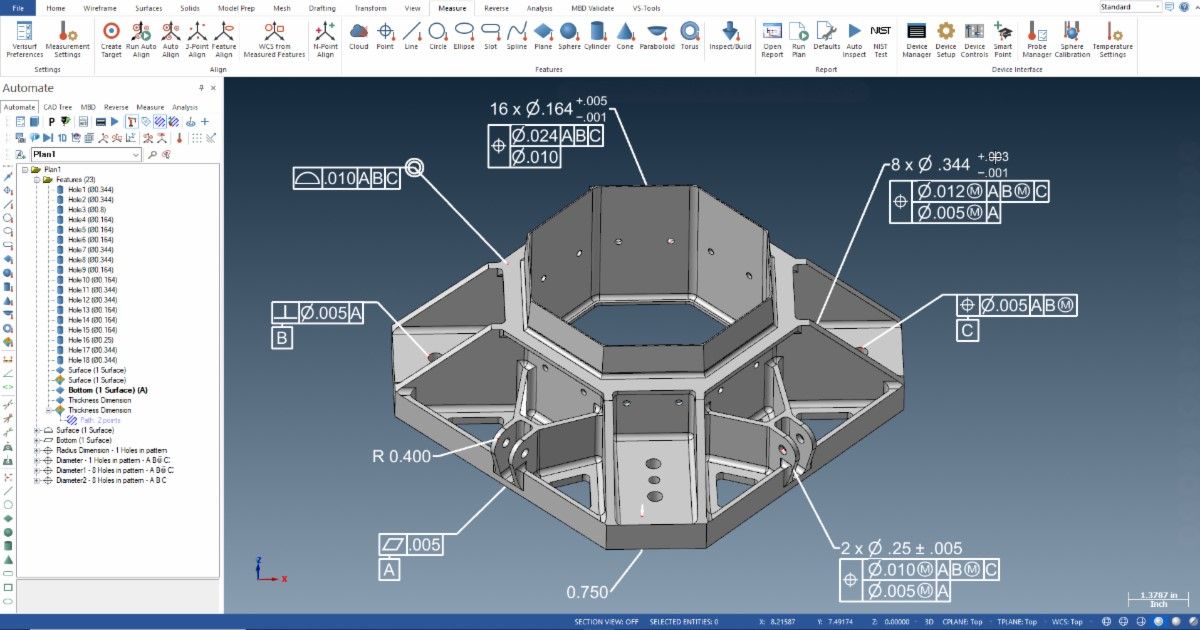The height and width of the screenshot is (630, 1200).
Task: Toggle SECTION VIEW in status bar
Action: (604, 622)
